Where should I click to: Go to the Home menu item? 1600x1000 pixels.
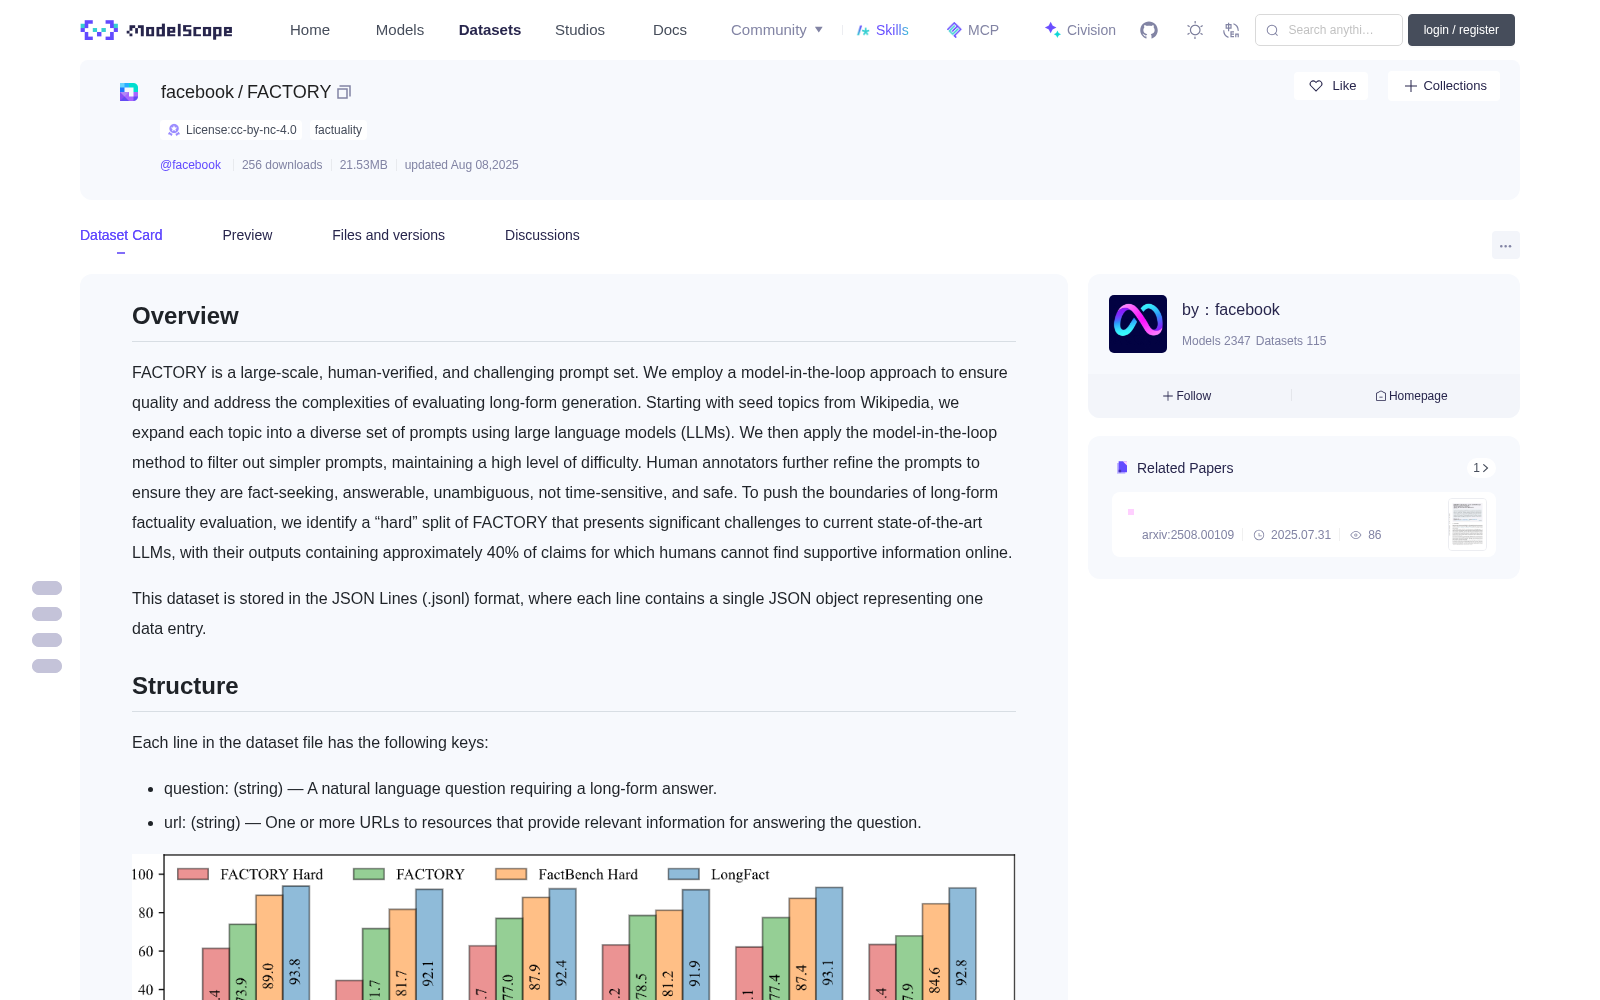(310, 30)
